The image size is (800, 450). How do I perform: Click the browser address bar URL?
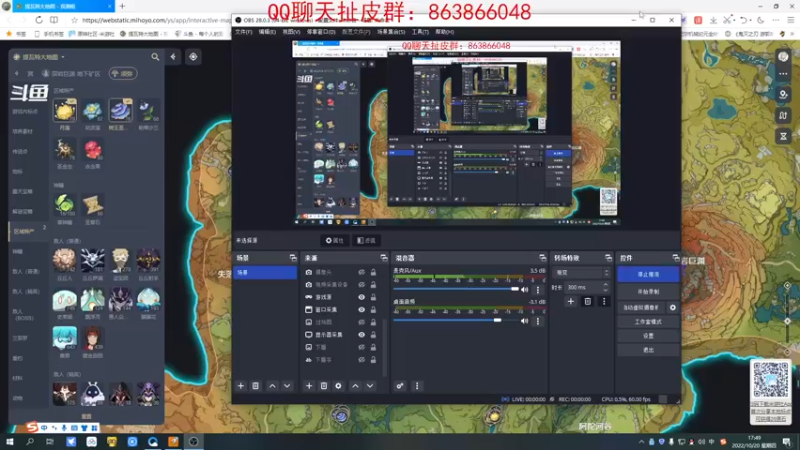[x=156, y=20]
